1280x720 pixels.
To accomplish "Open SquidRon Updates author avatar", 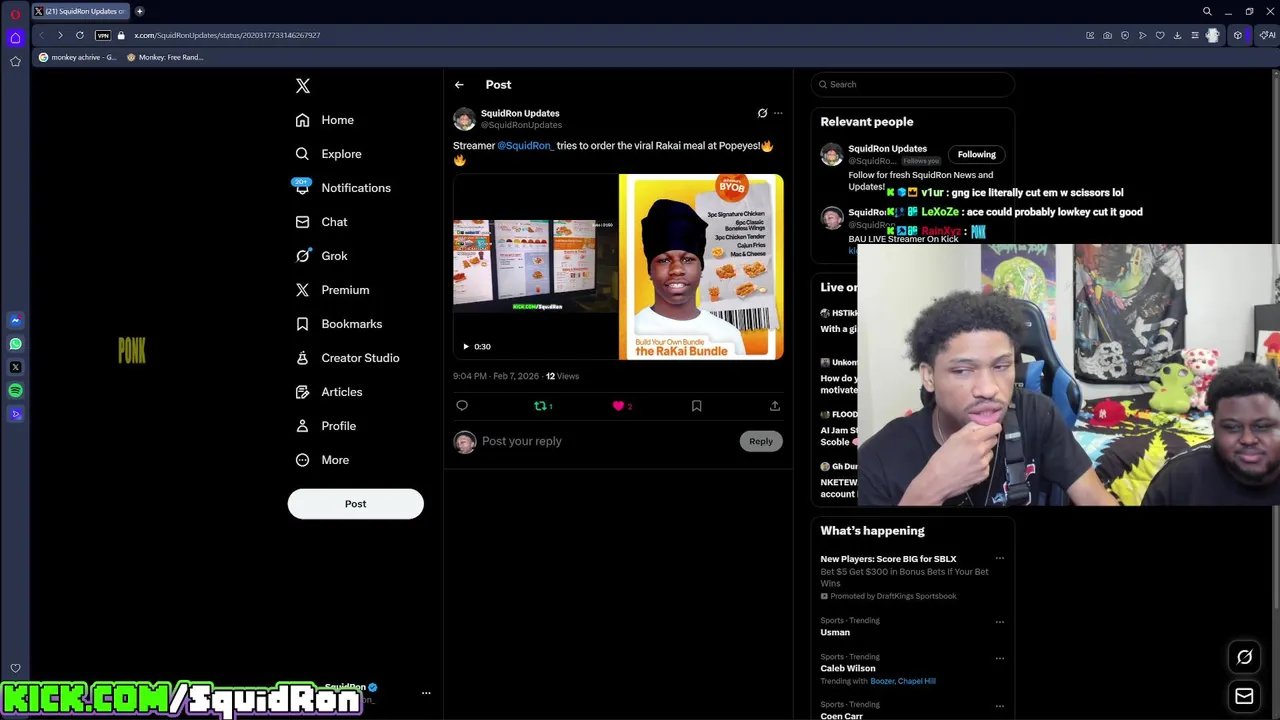I will pos(464,119).
